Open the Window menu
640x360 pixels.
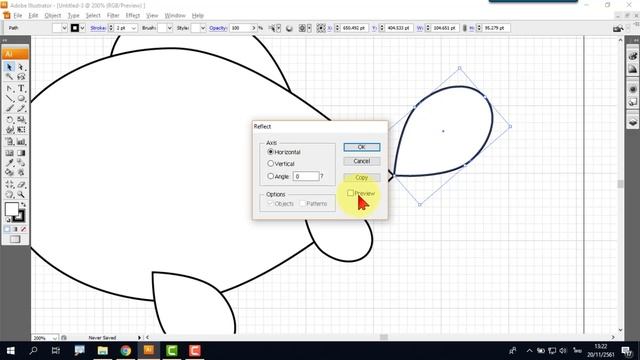tap(175, 16)
